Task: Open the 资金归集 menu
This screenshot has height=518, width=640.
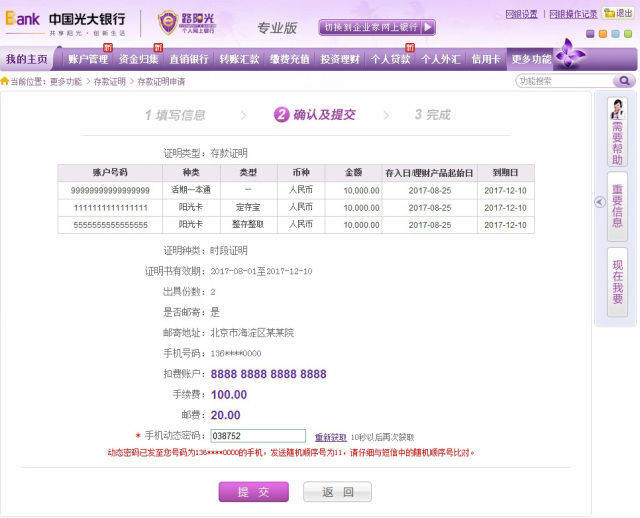Action: pyautogui.click(x=138, y=59)
